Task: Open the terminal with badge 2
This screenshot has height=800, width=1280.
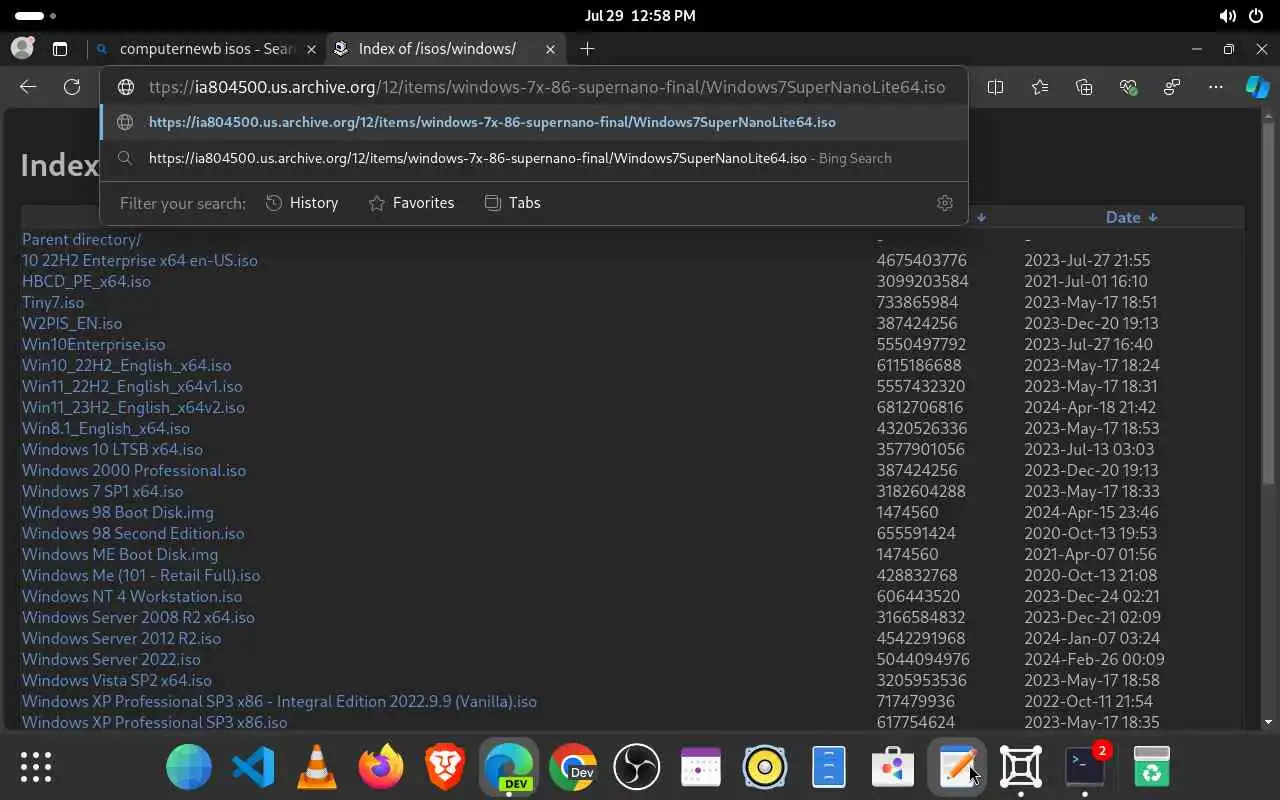Action: (x=1085, y=767)
